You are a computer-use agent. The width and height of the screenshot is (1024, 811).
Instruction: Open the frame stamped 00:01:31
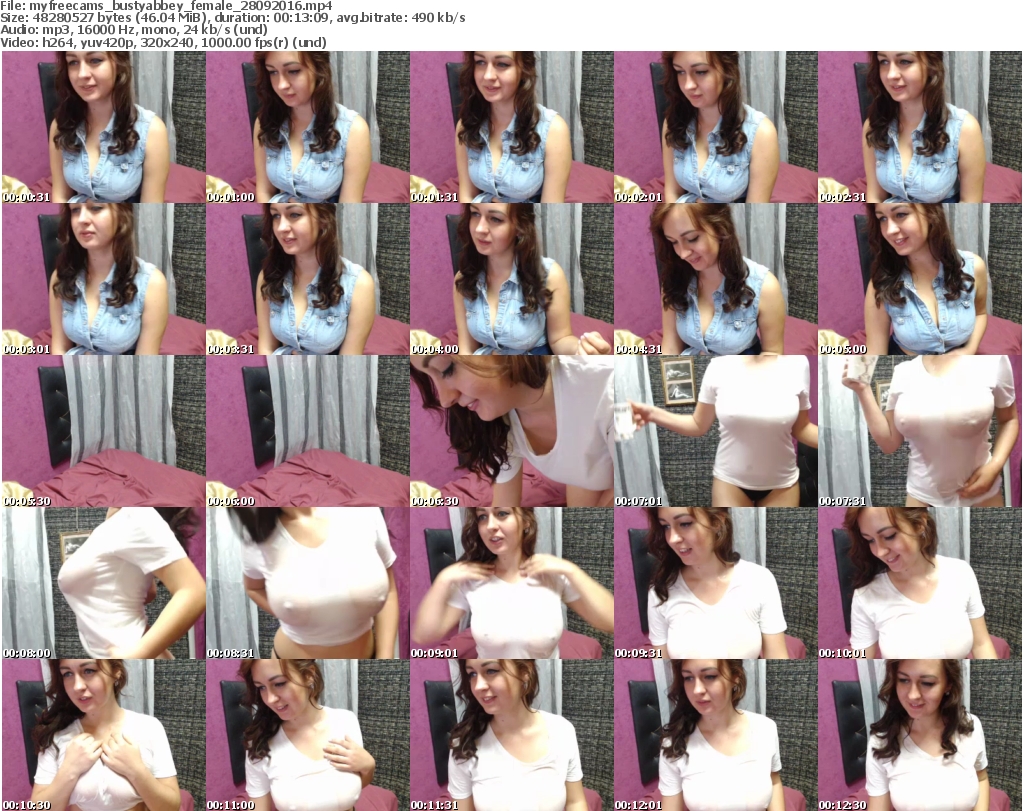[511, 127]
